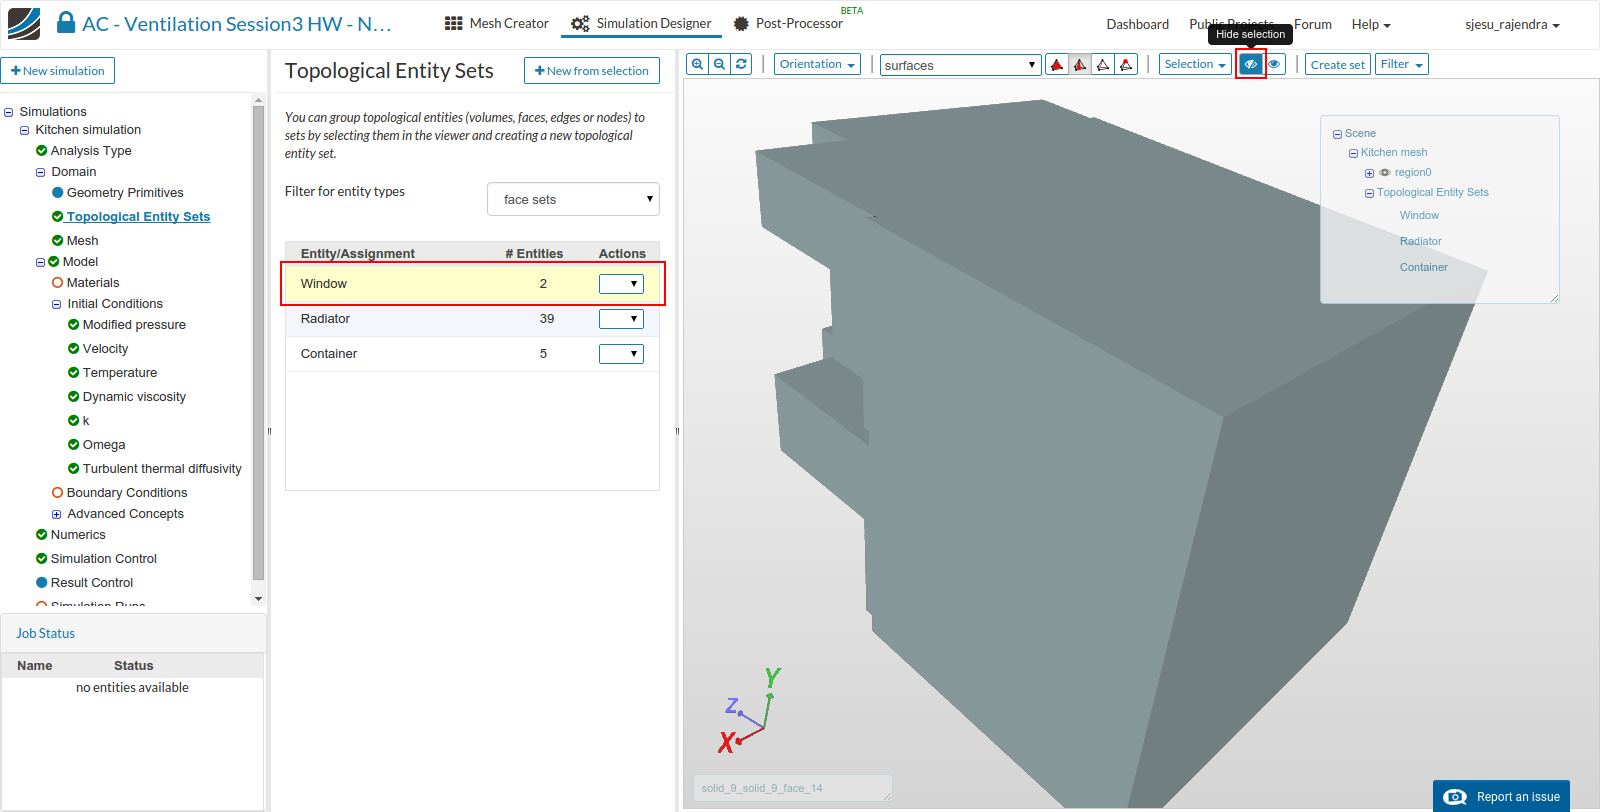Click the blue dot beside Geometry Primitives
This screenshot has width=1600, height=812.
point(57,193)
